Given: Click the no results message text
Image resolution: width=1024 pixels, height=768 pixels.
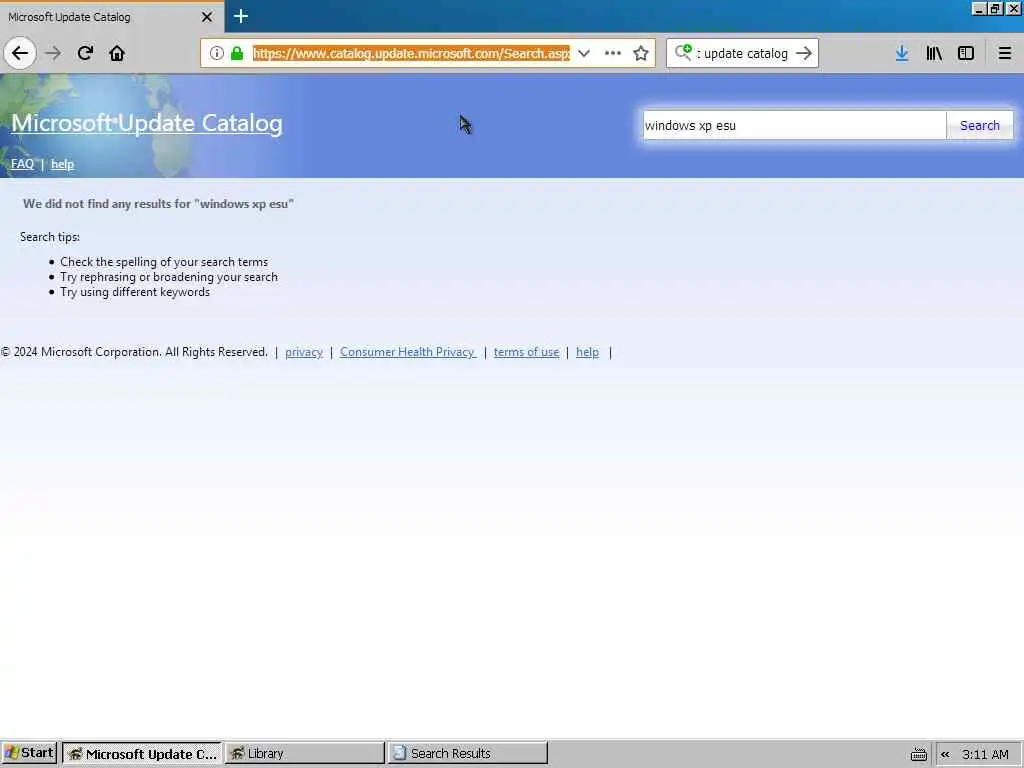Looking at the screenshot, I should click(x=158, y=204).
